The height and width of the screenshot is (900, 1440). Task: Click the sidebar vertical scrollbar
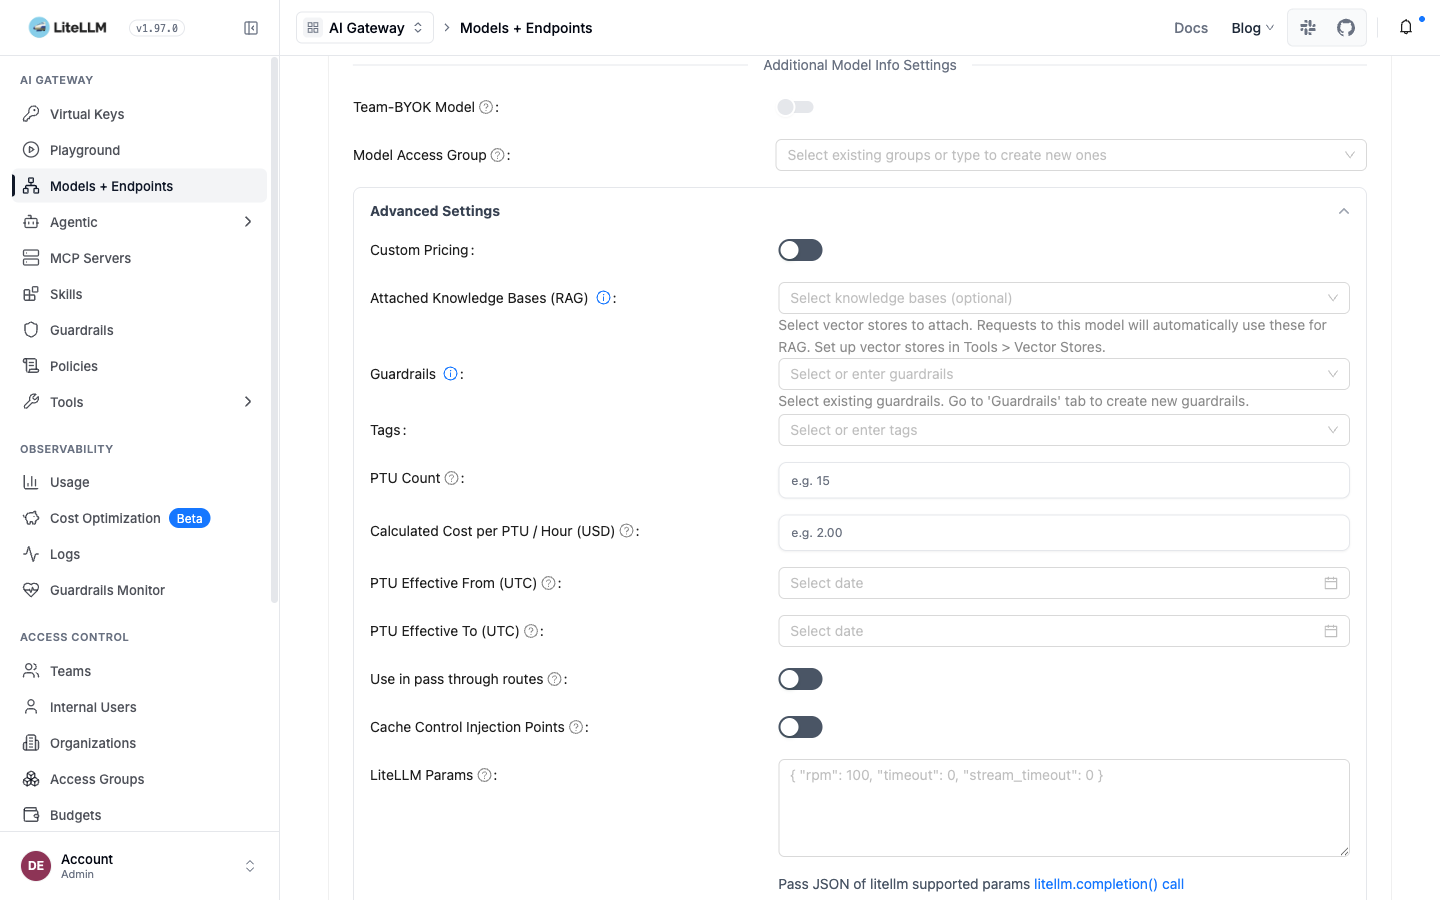click(274, 330)
